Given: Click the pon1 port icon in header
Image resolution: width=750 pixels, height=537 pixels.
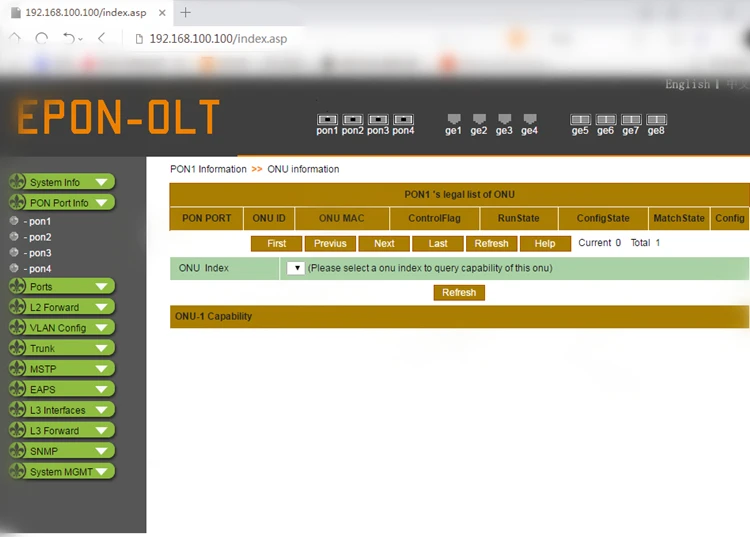Looking at the screenshot, I should 327,119.
